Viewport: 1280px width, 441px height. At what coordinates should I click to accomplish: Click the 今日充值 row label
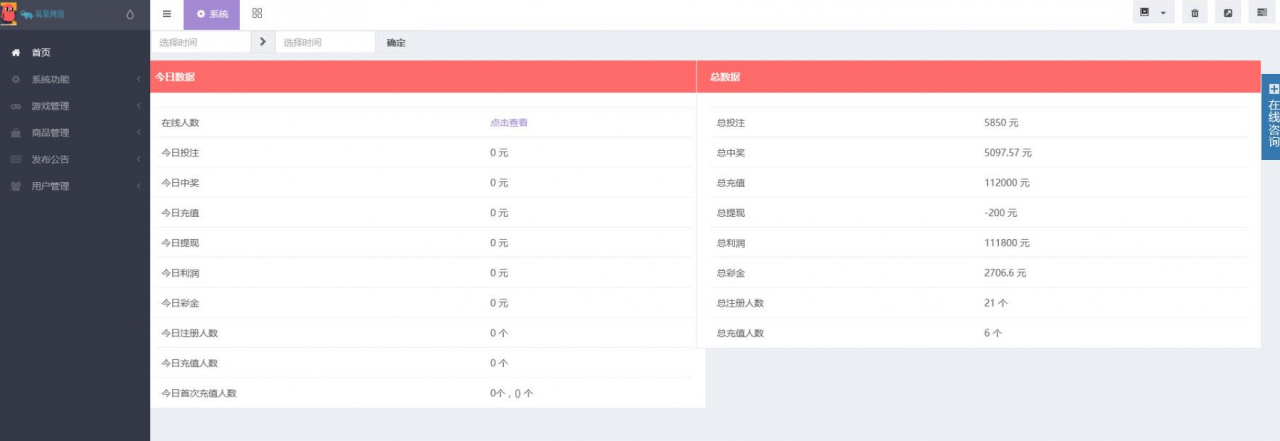coord(181,213)
